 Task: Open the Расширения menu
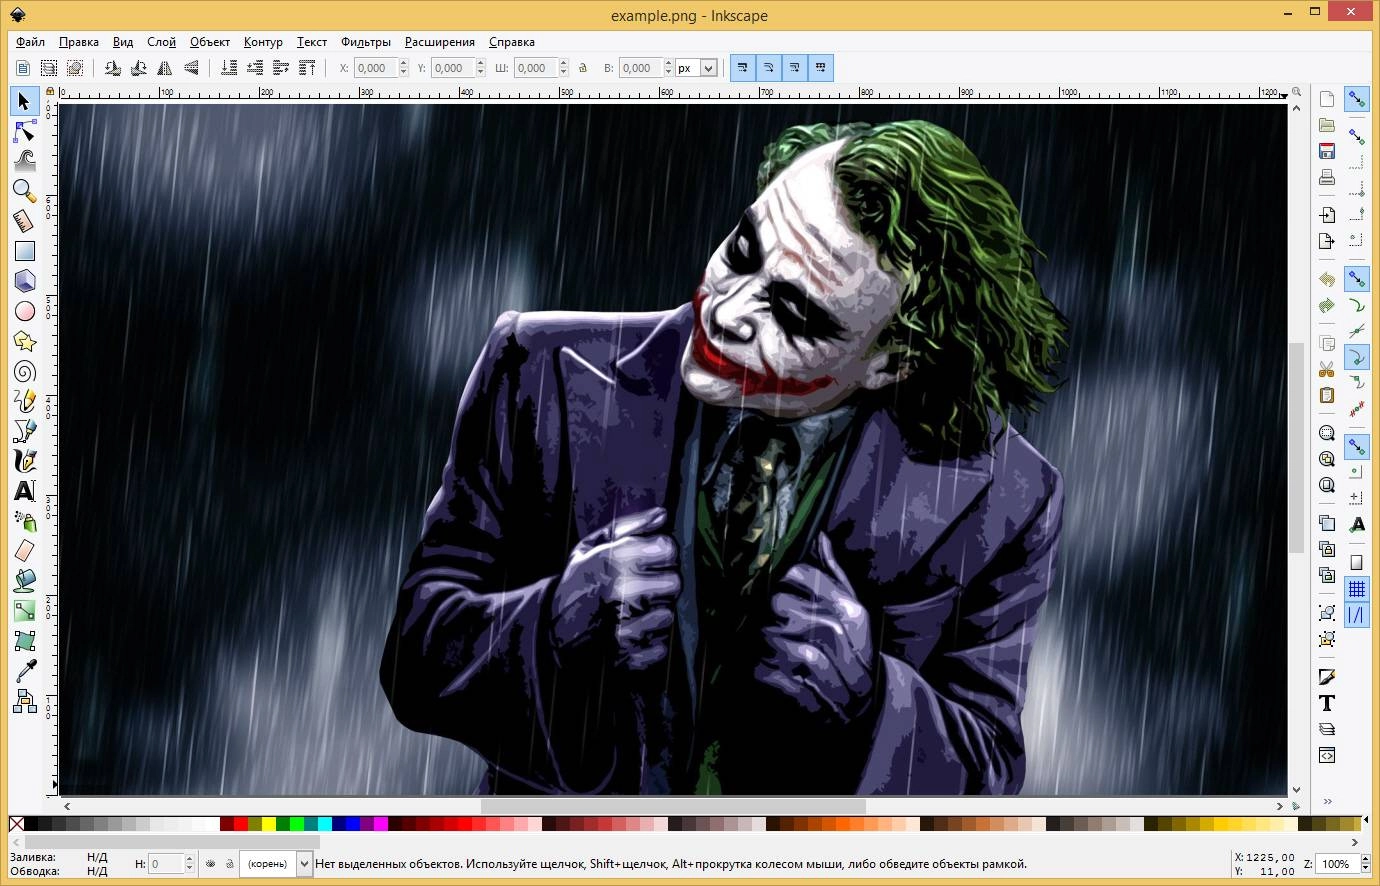439,42
